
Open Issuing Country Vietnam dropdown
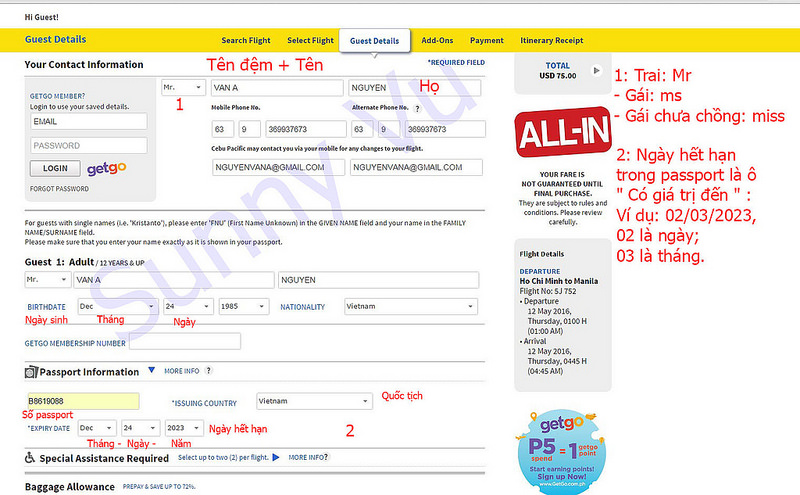point(314,401)
